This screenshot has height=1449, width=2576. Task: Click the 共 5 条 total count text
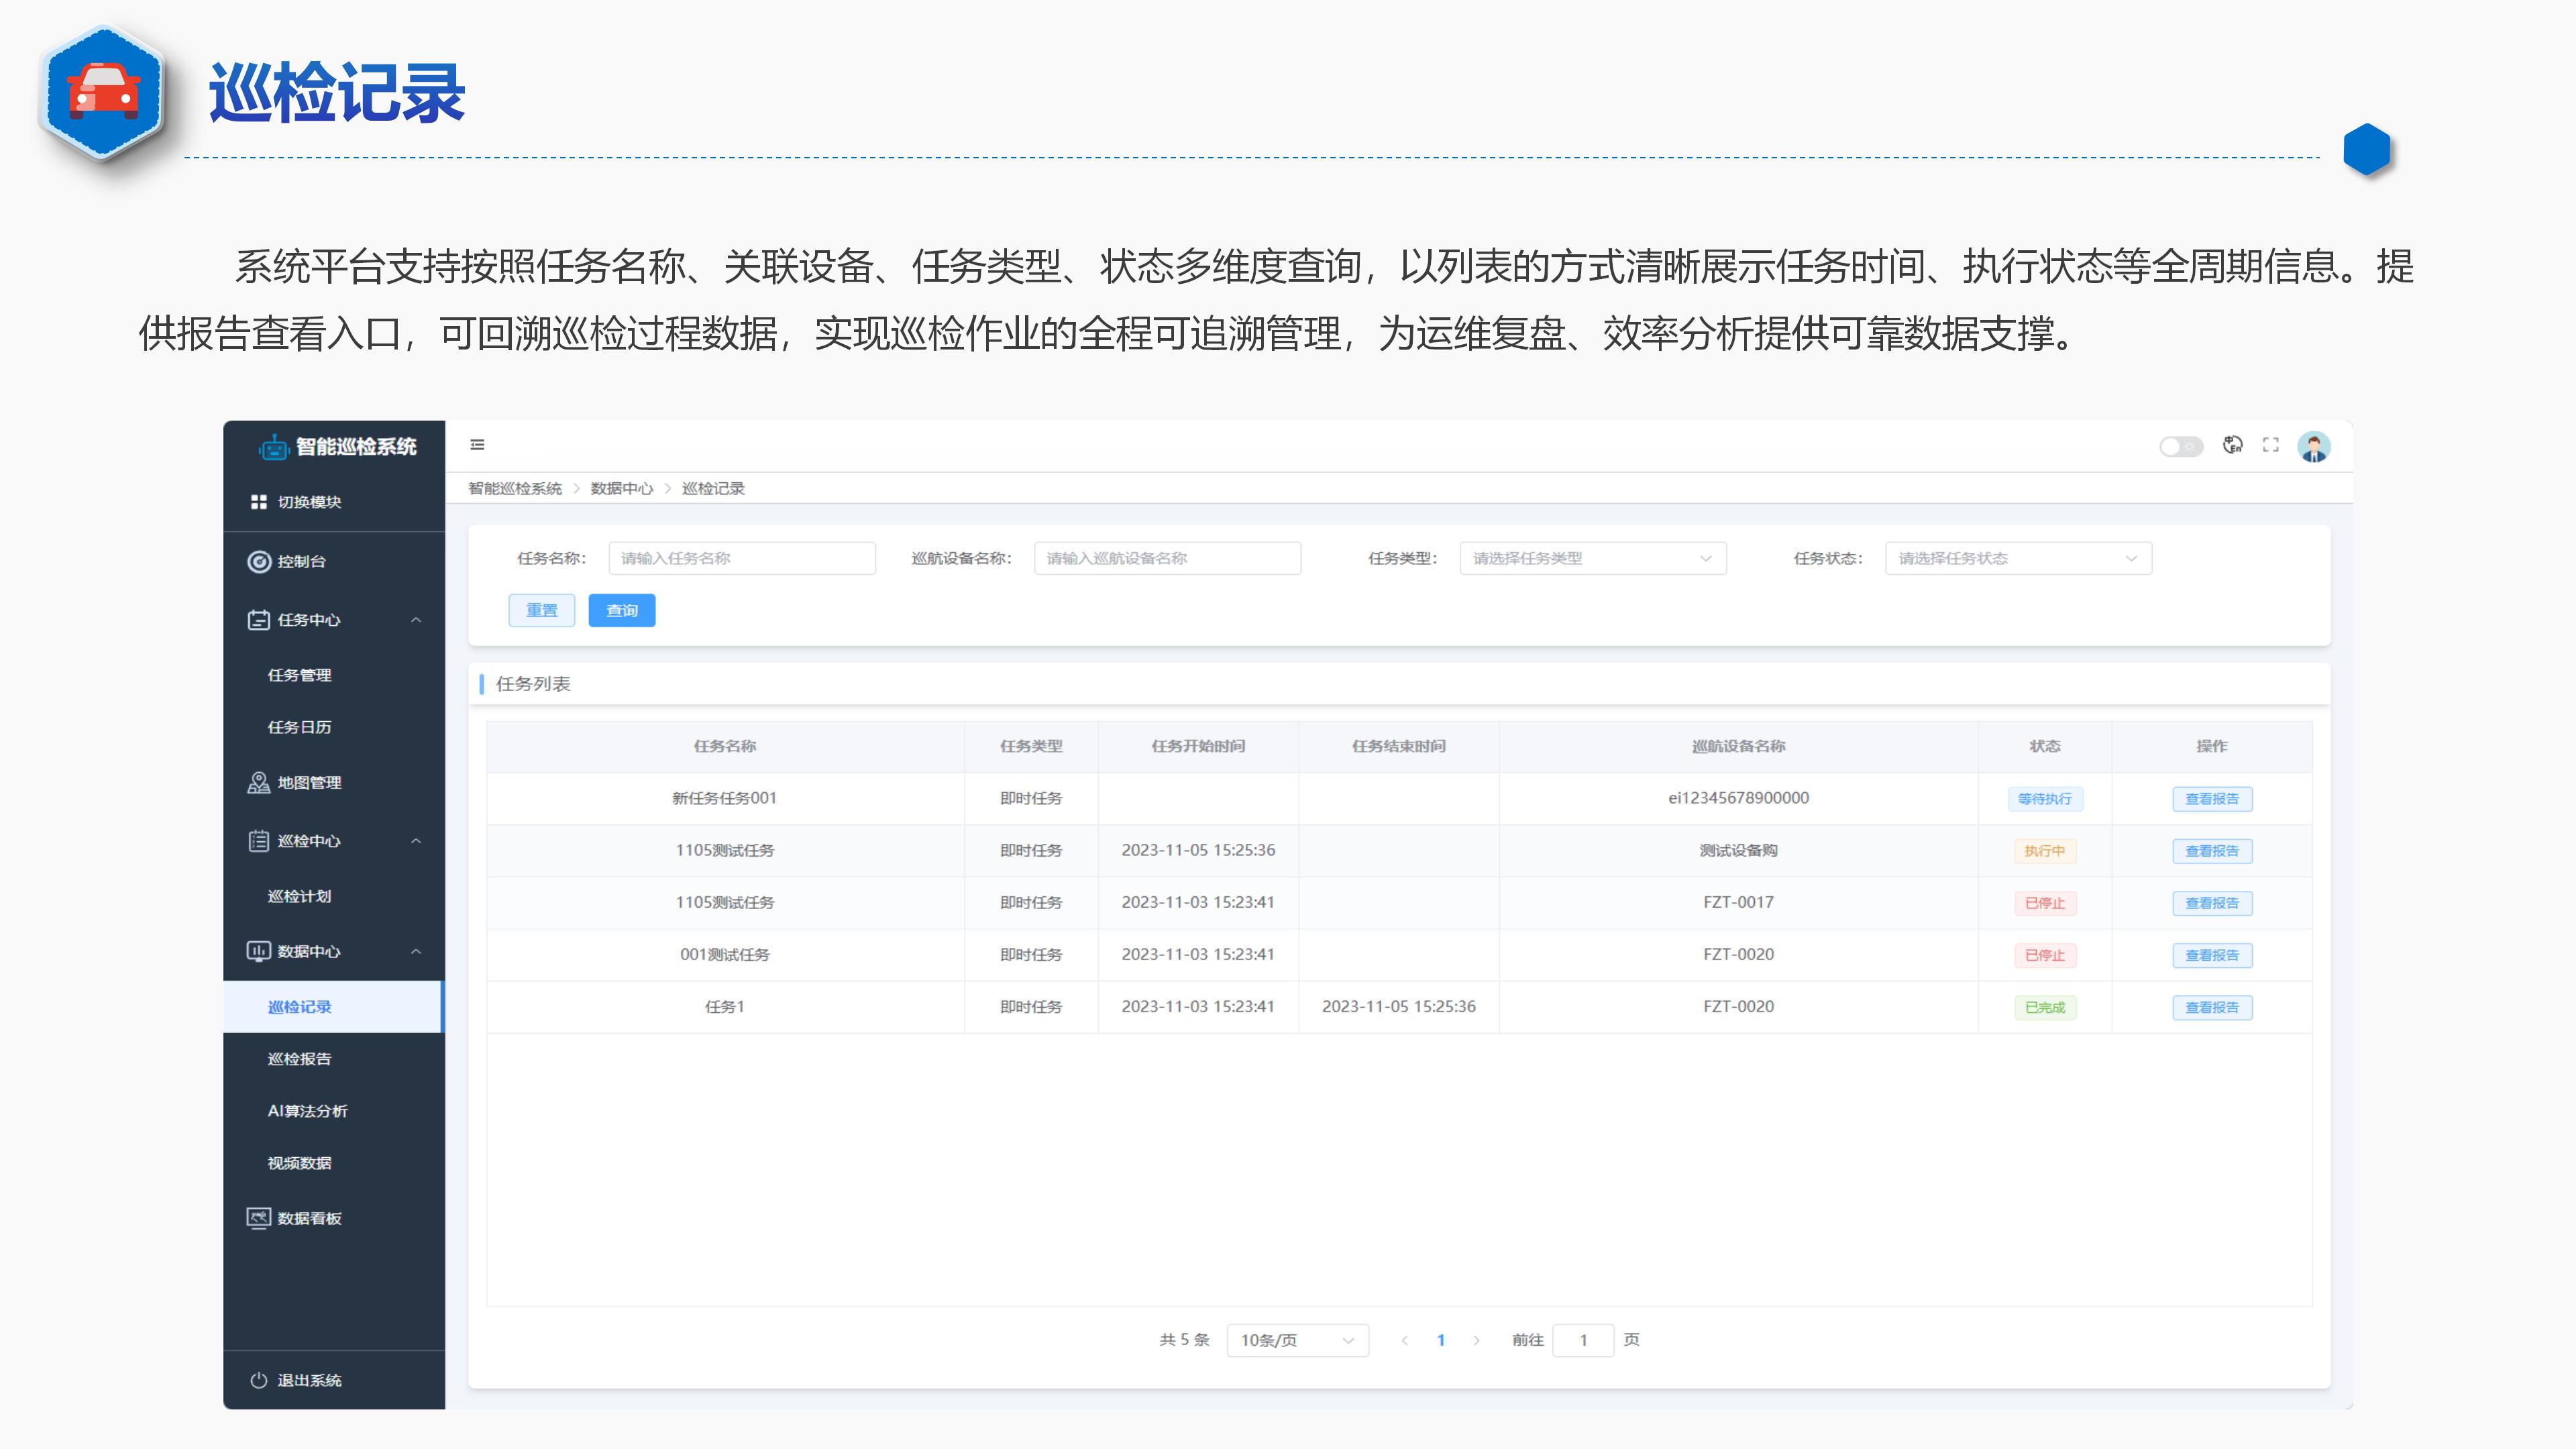(x=1184, y=1340)
